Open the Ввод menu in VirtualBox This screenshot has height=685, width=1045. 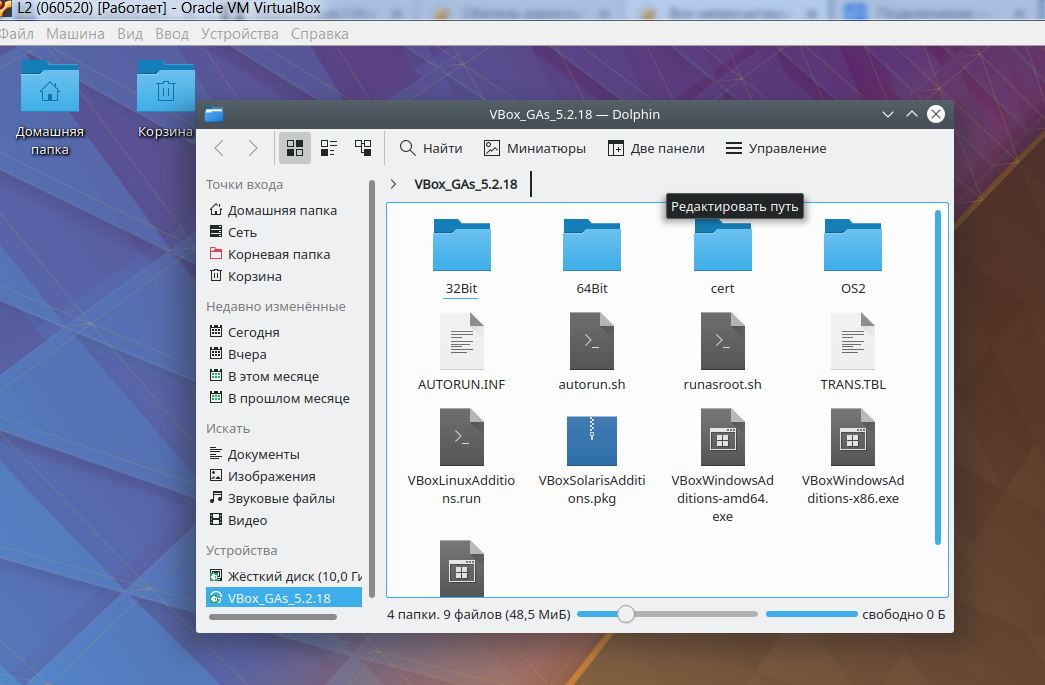[x=172, y=33]
